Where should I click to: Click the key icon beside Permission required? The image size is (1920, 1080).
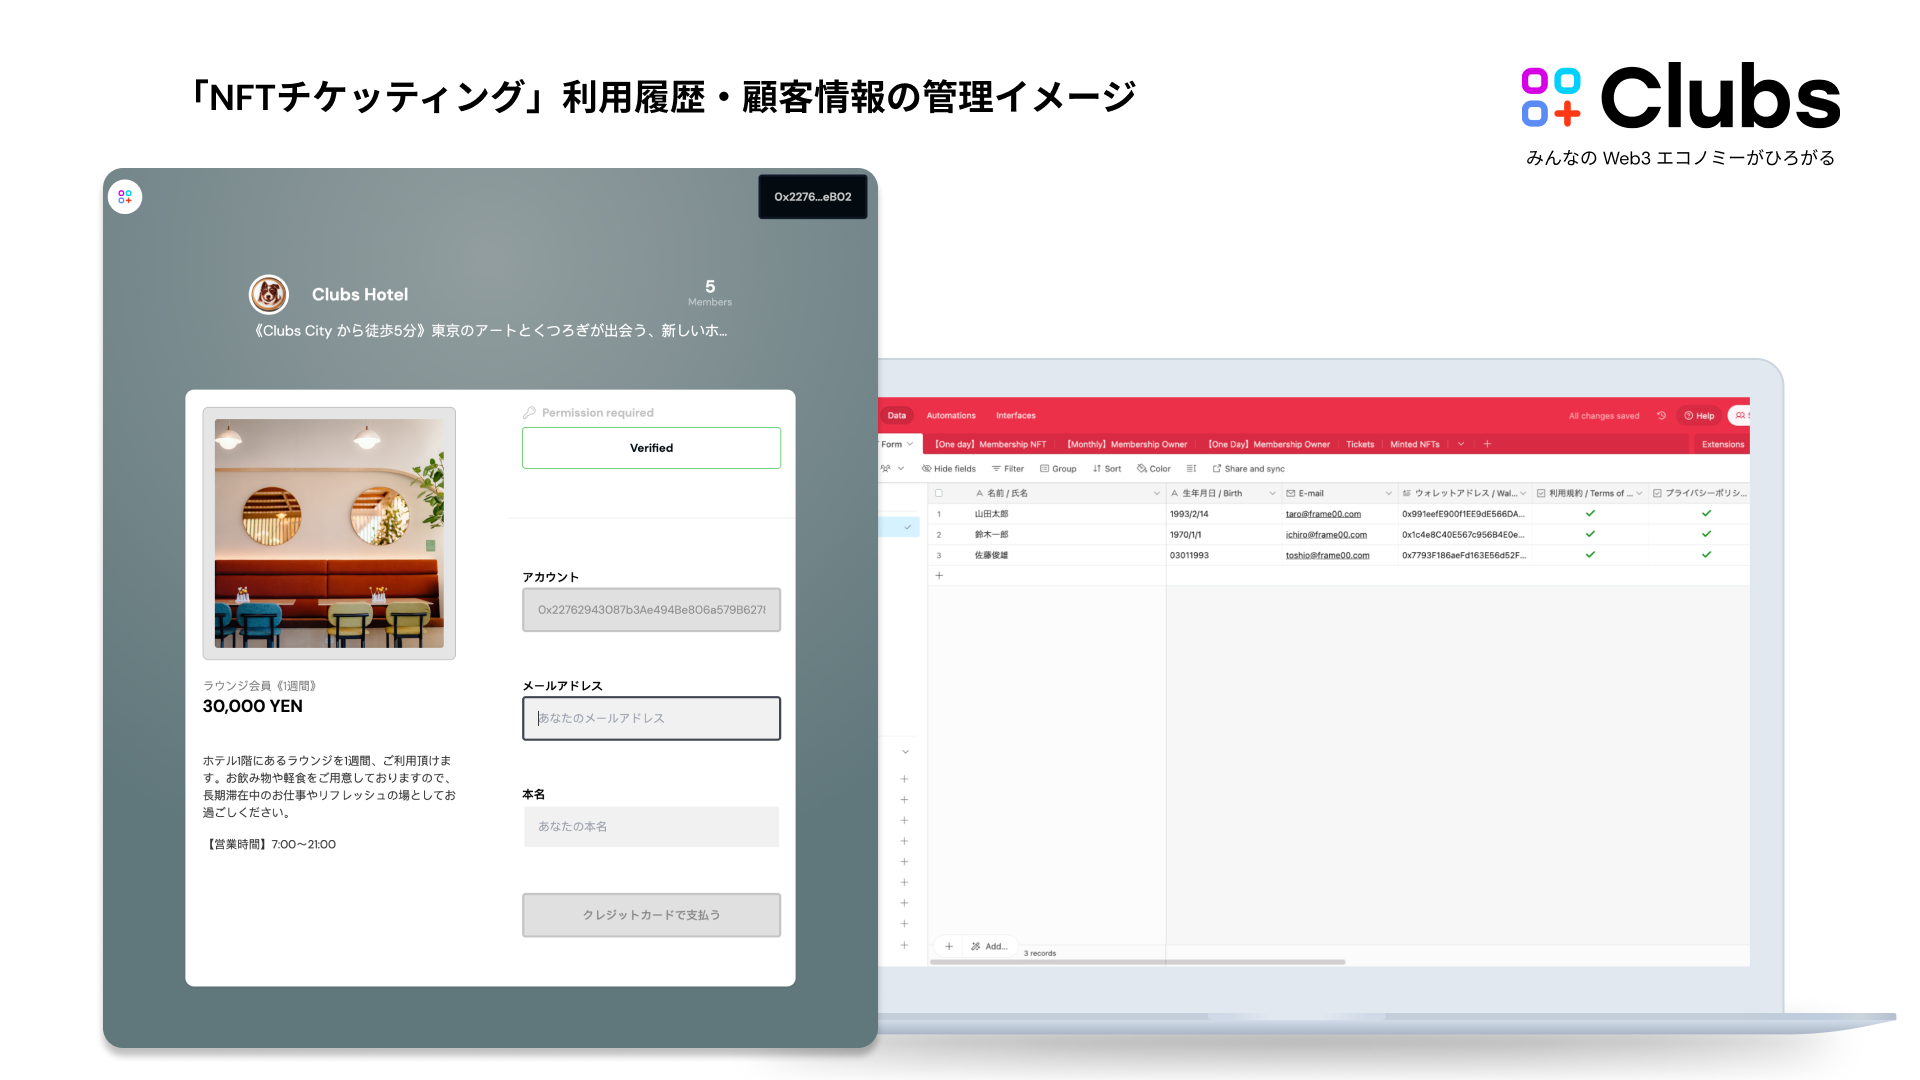529,412
